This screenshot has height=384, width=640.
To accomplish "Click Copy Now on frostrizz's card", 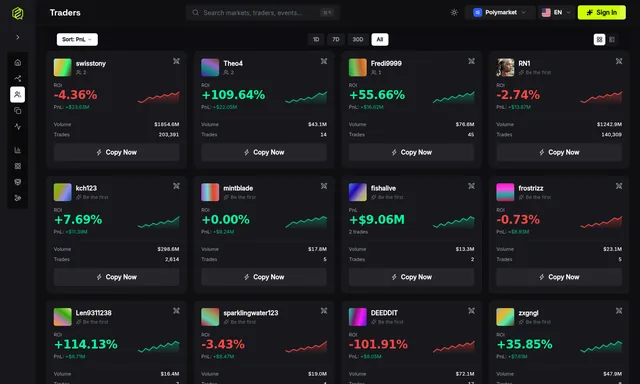I will (559, 277).
